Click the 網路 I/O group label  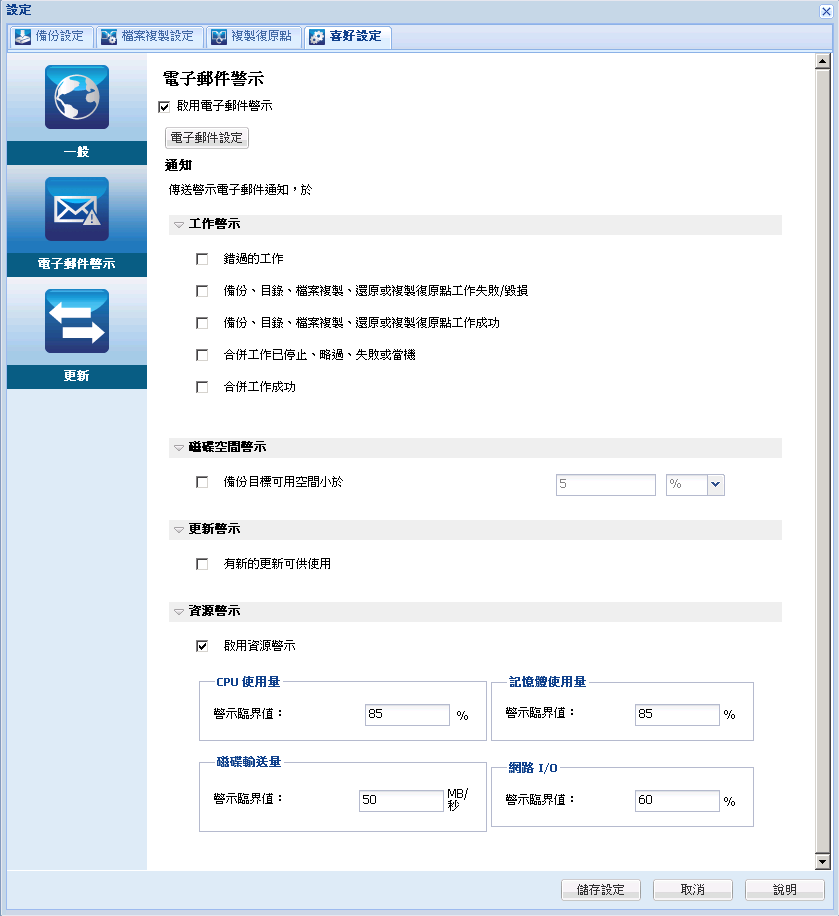click(x=533, y=768)
